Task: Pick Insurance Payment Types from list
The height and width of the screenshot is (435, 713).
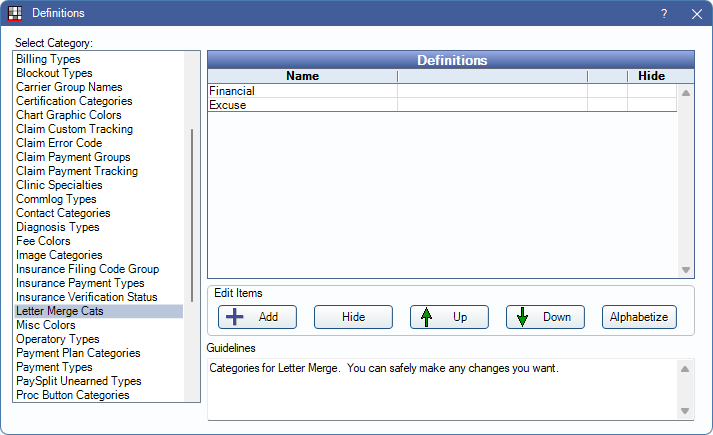Action: pos(80,283)
